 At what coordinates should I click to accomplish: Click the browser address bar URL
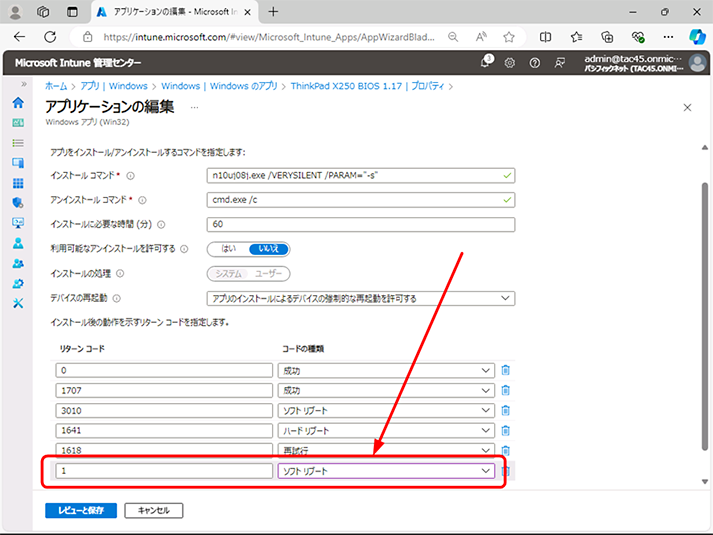tap(269, 37)
